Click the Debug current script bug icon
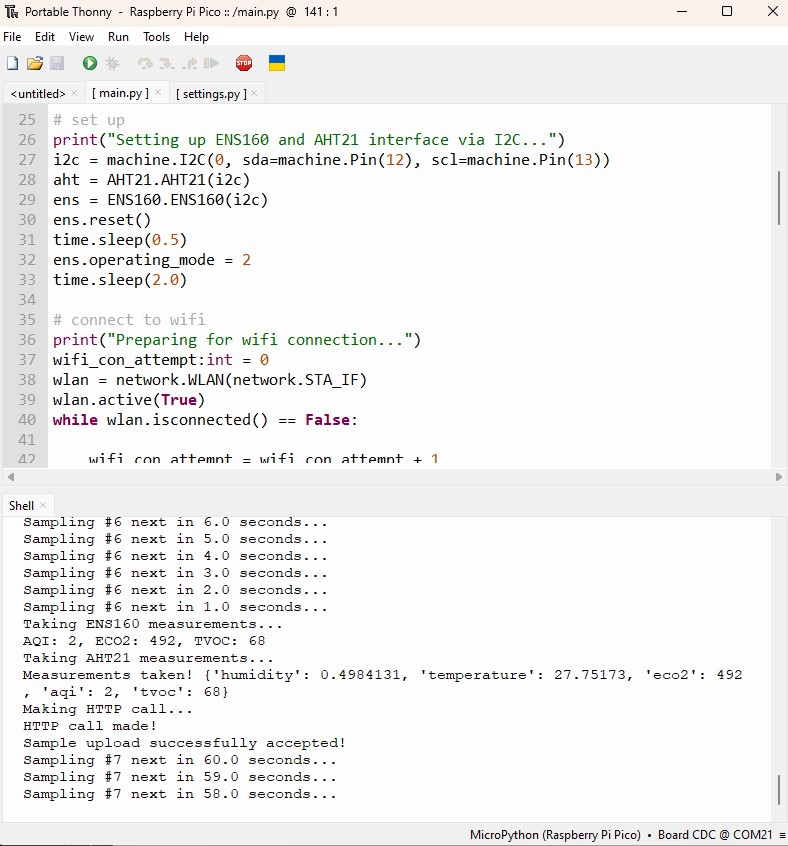 [x=112, y=63]
